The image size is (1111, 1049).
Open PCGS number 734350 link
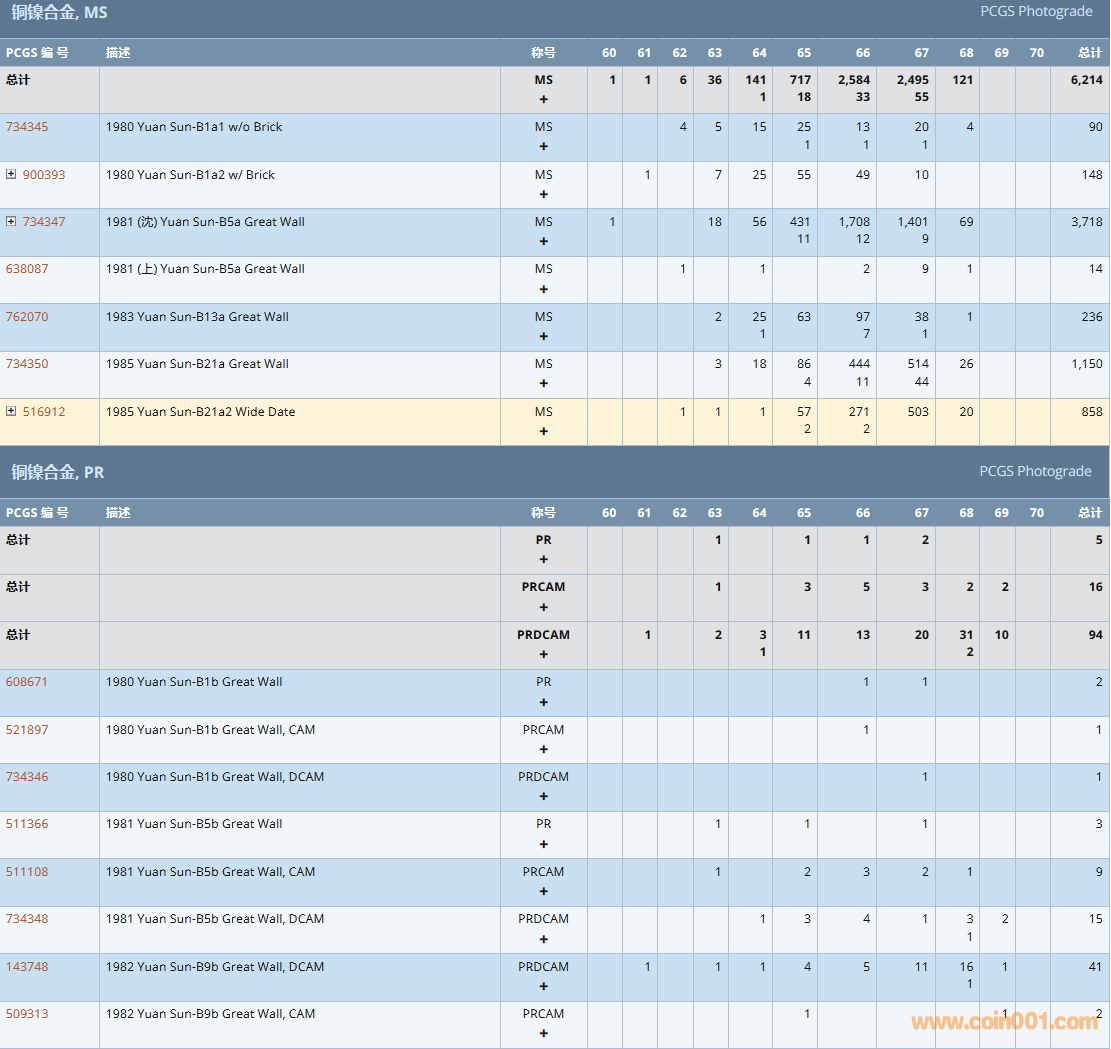(x=27, y=364)
